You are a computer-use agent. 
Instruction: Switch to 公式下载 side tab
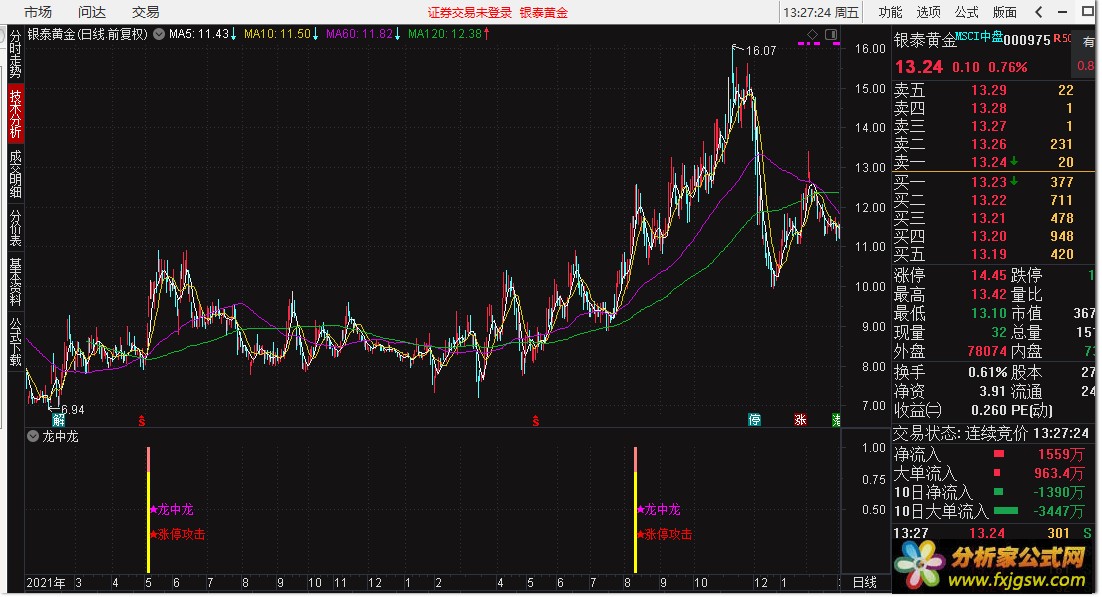pos(15,342)
